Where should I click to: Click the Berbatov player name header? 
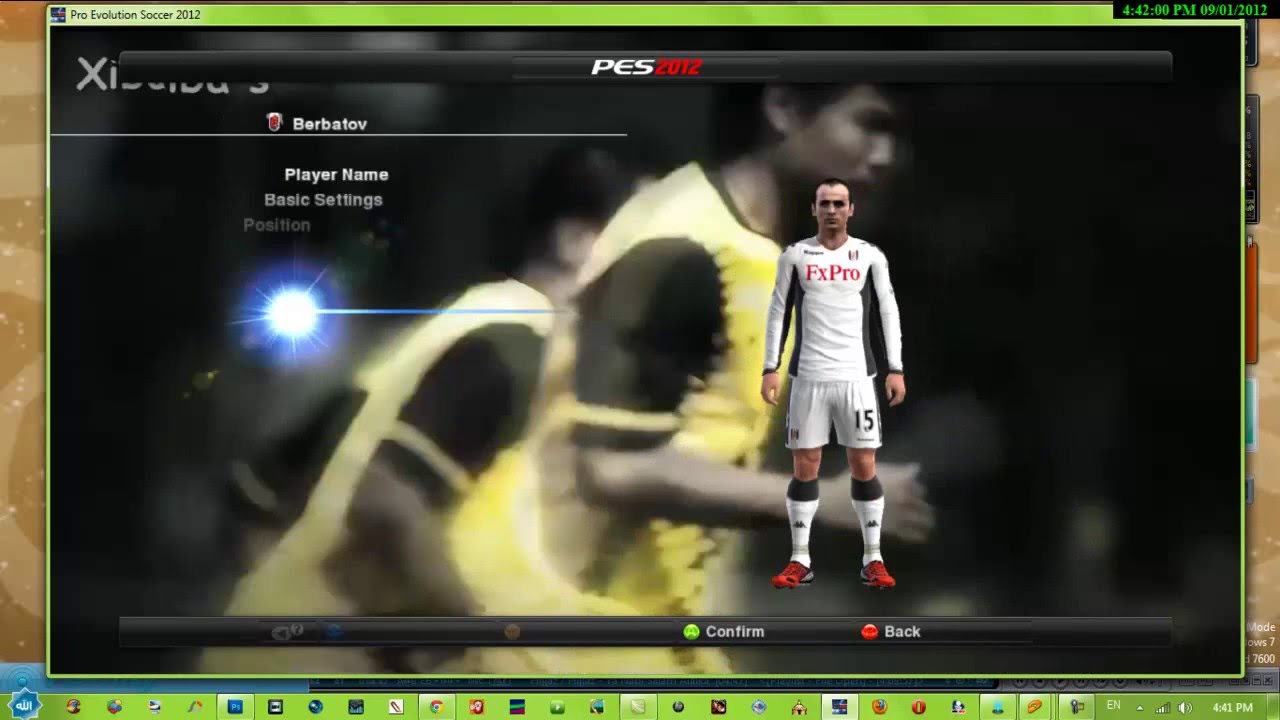click(x=329, y=124)
